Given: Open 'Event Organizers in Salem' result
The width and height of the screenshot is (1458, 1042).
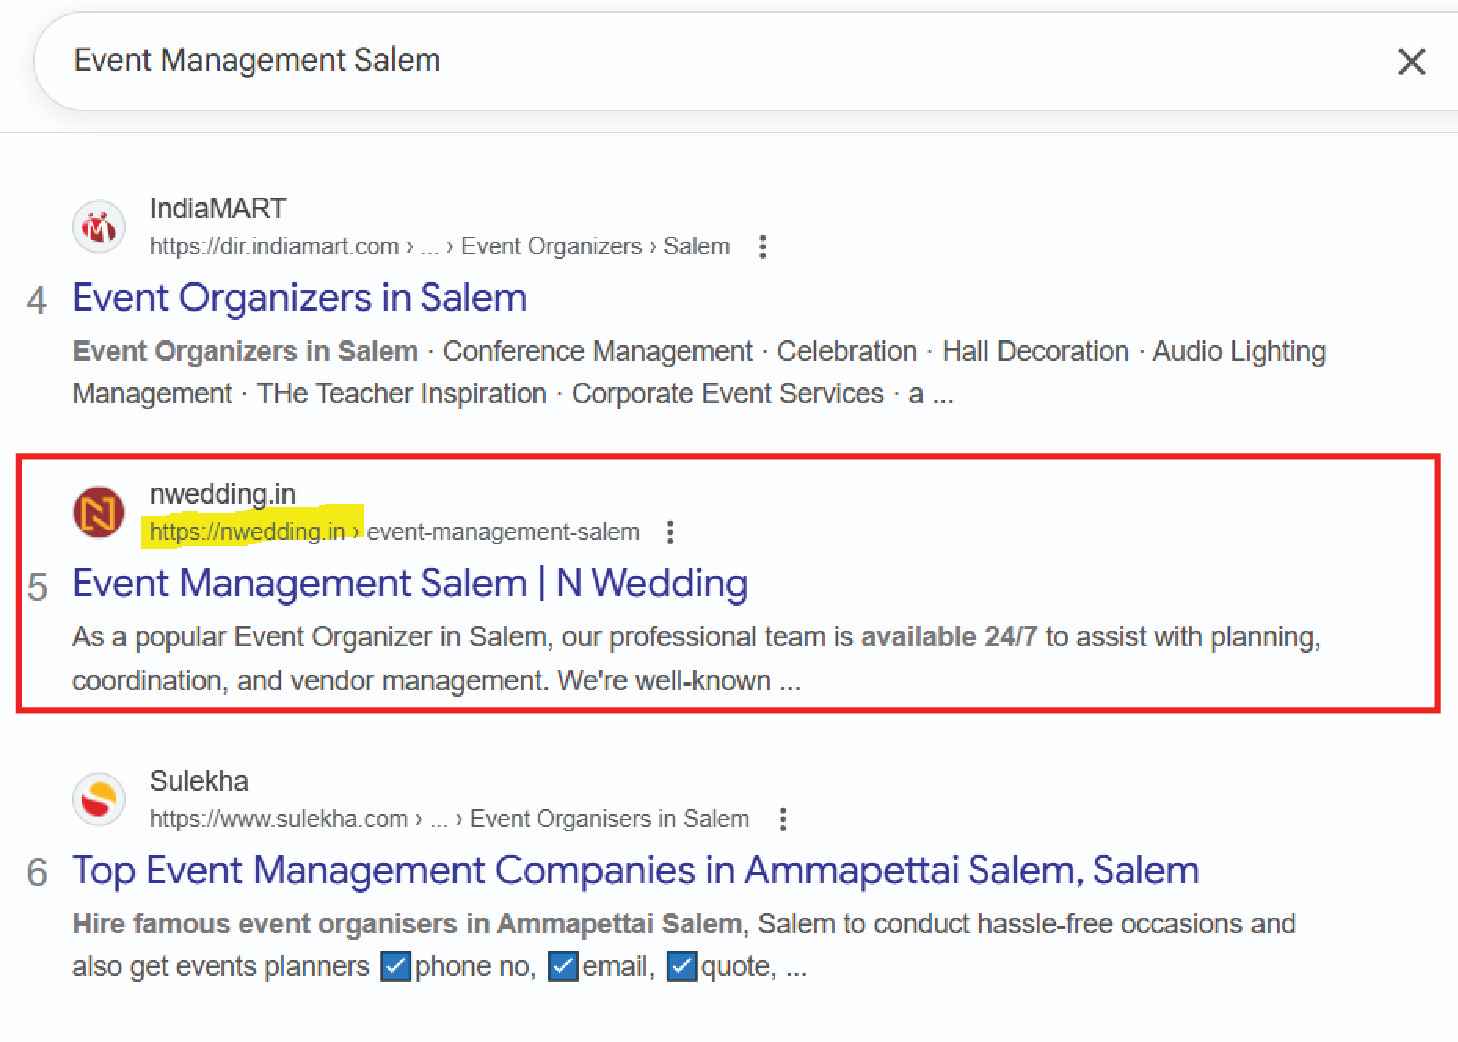Looking at the screenshot, I should coord(299,298).
